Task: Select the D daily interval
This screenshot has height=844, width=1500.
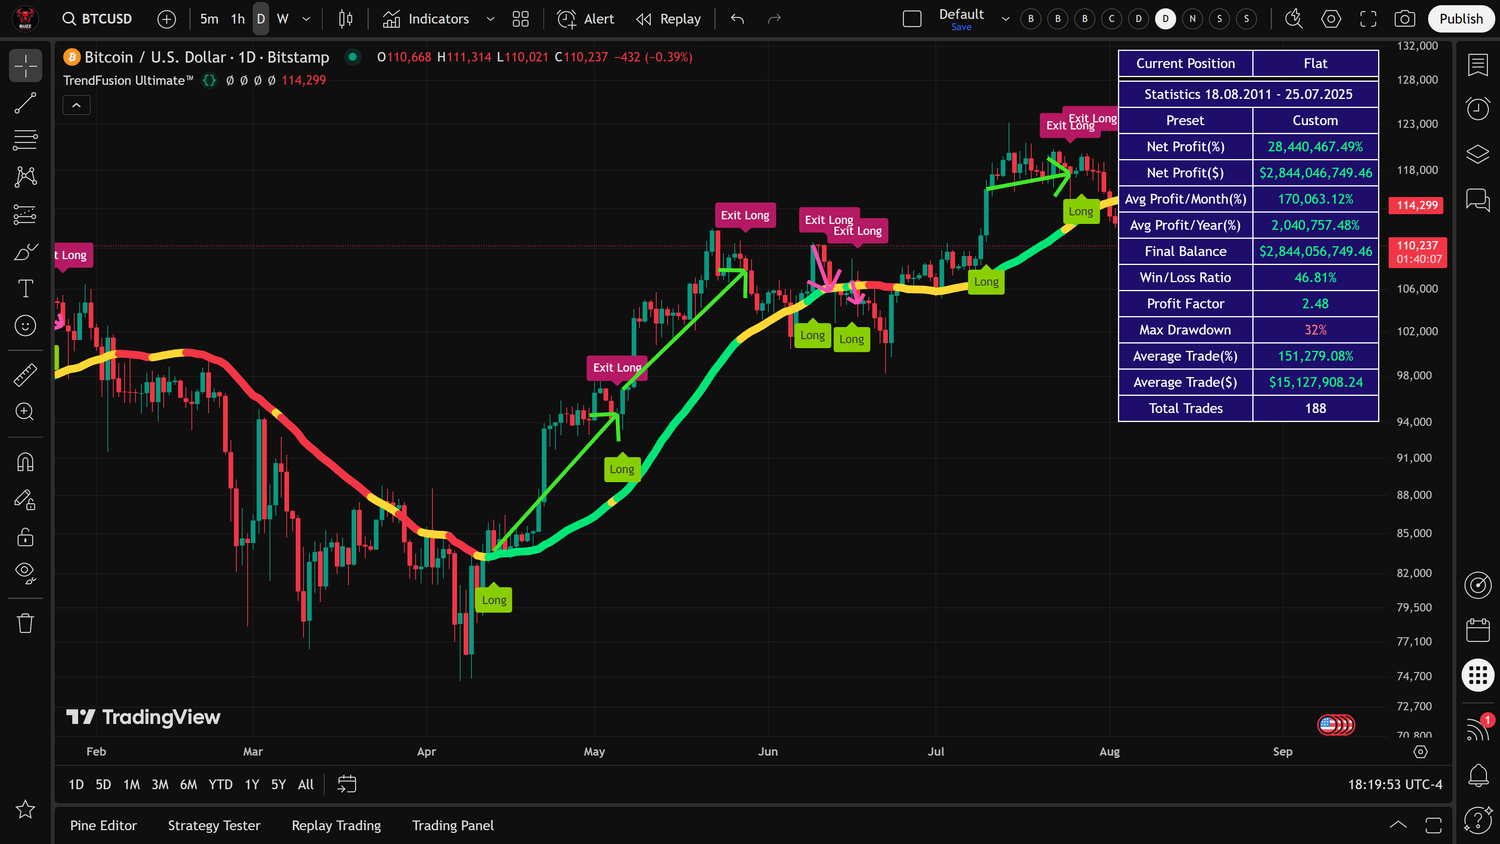Action: pyautogui.click(x=261, y=19)
